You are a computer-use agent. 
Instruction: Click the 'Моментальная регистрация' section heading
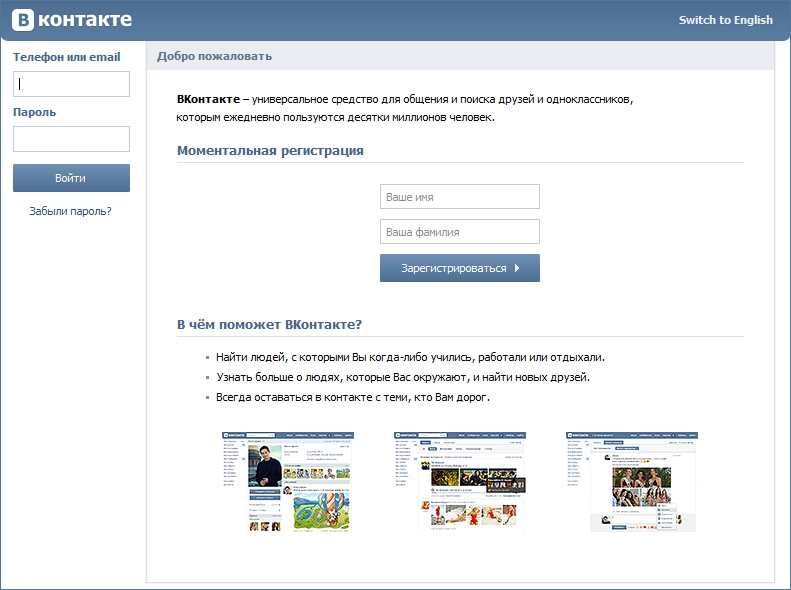tap(270, 151)
